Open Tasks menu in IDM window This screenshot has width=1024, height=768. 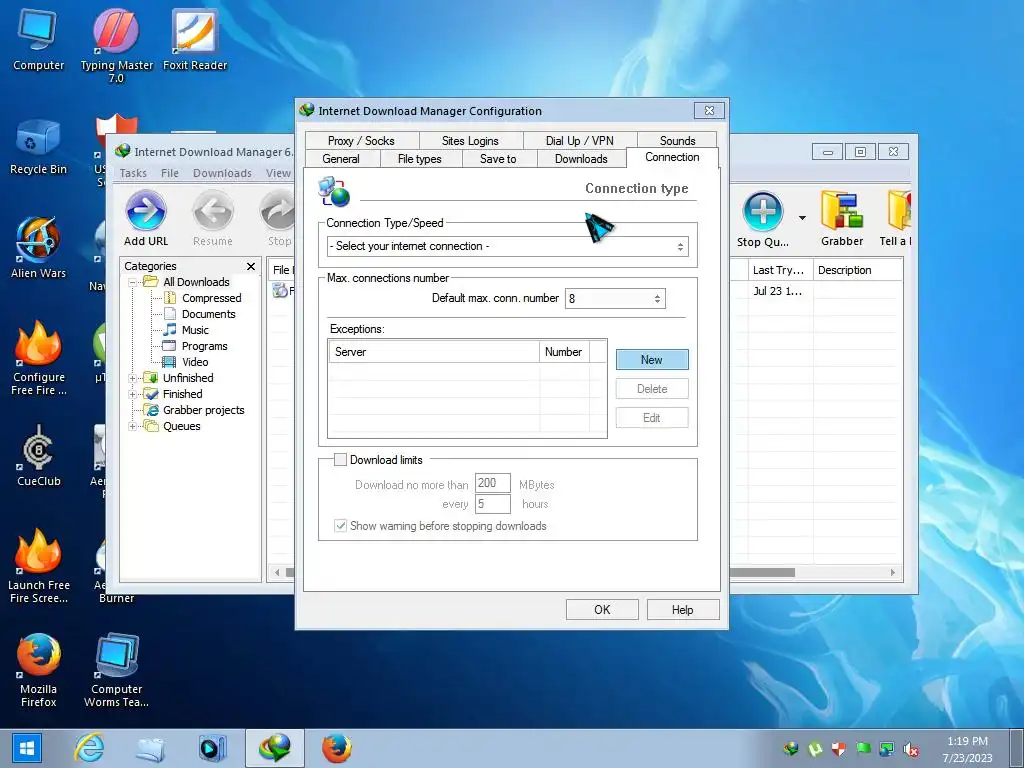(x=133, y=173)
